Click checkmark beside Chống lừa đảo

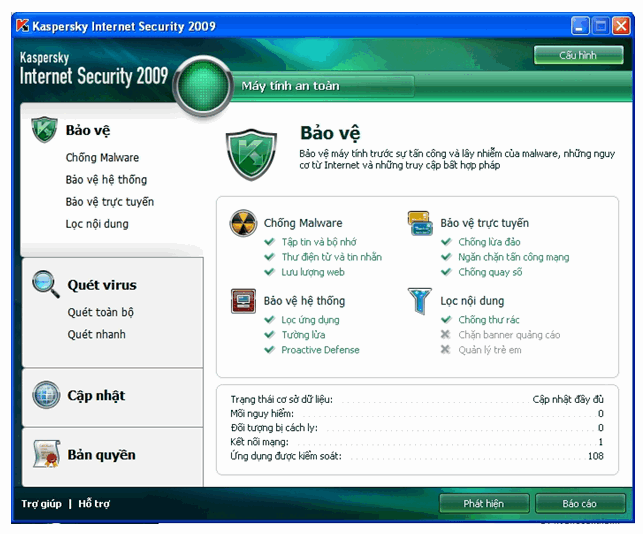[x=446, y=242]
